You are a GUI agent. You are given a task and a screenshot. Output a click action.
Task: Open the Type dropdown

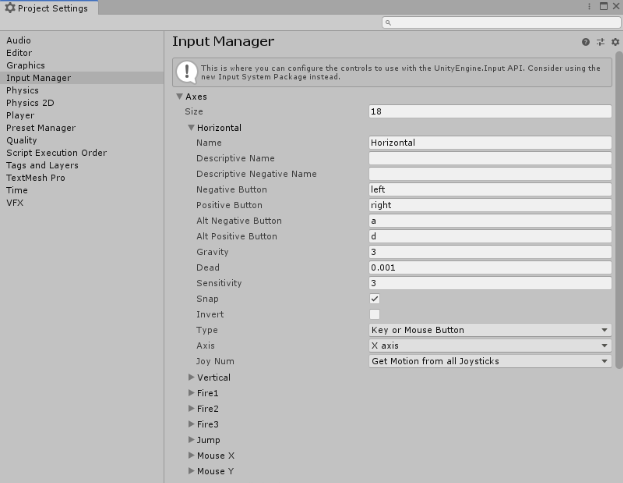pyautogui.click(x=490, y=330)
